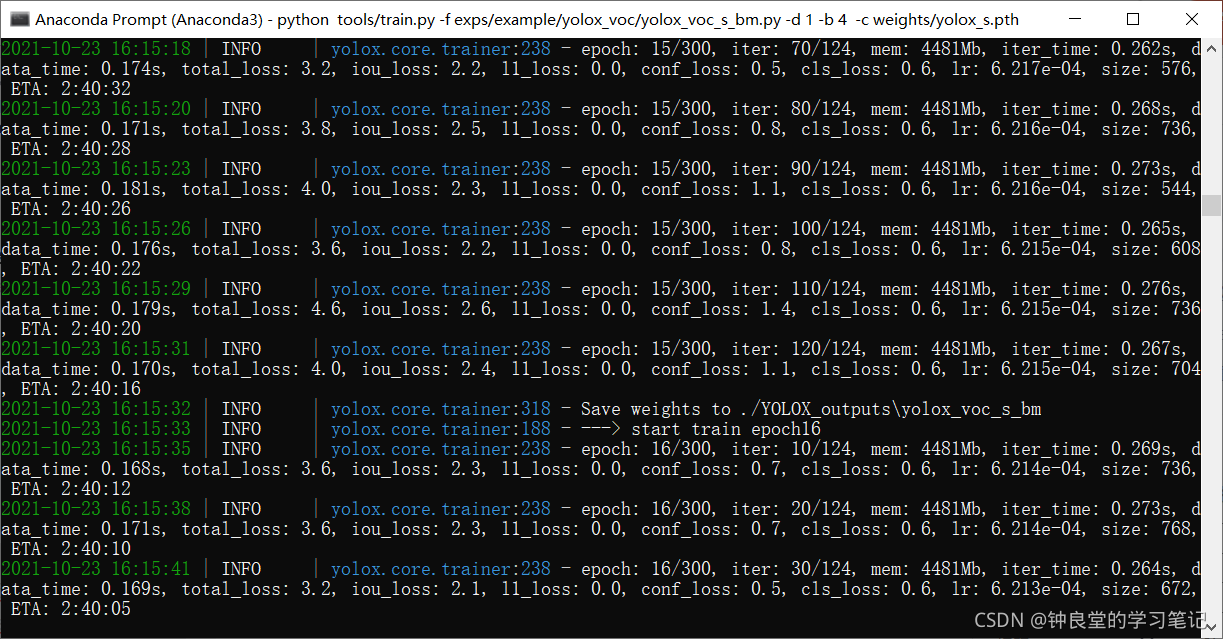Click timestamp 2021-10-23 16:15:32

click(96, 409)
